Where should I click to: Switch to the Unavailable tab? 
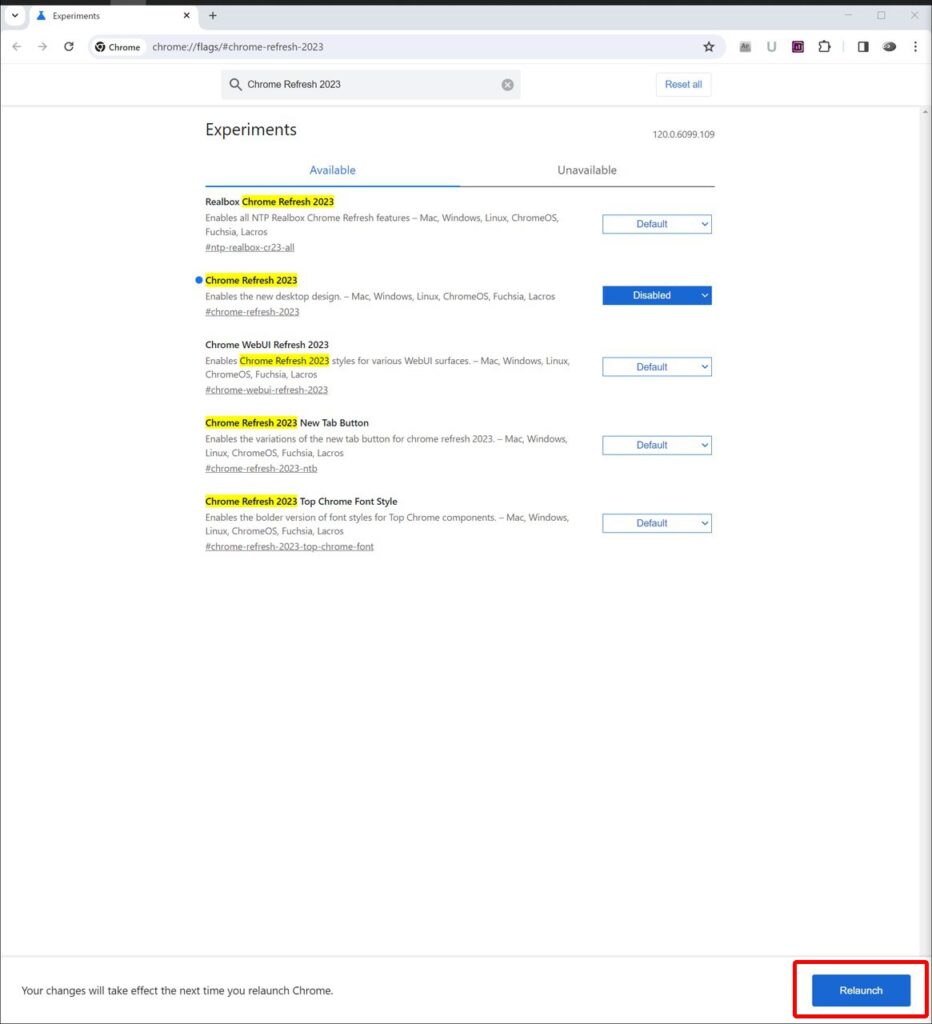point(586,170)
